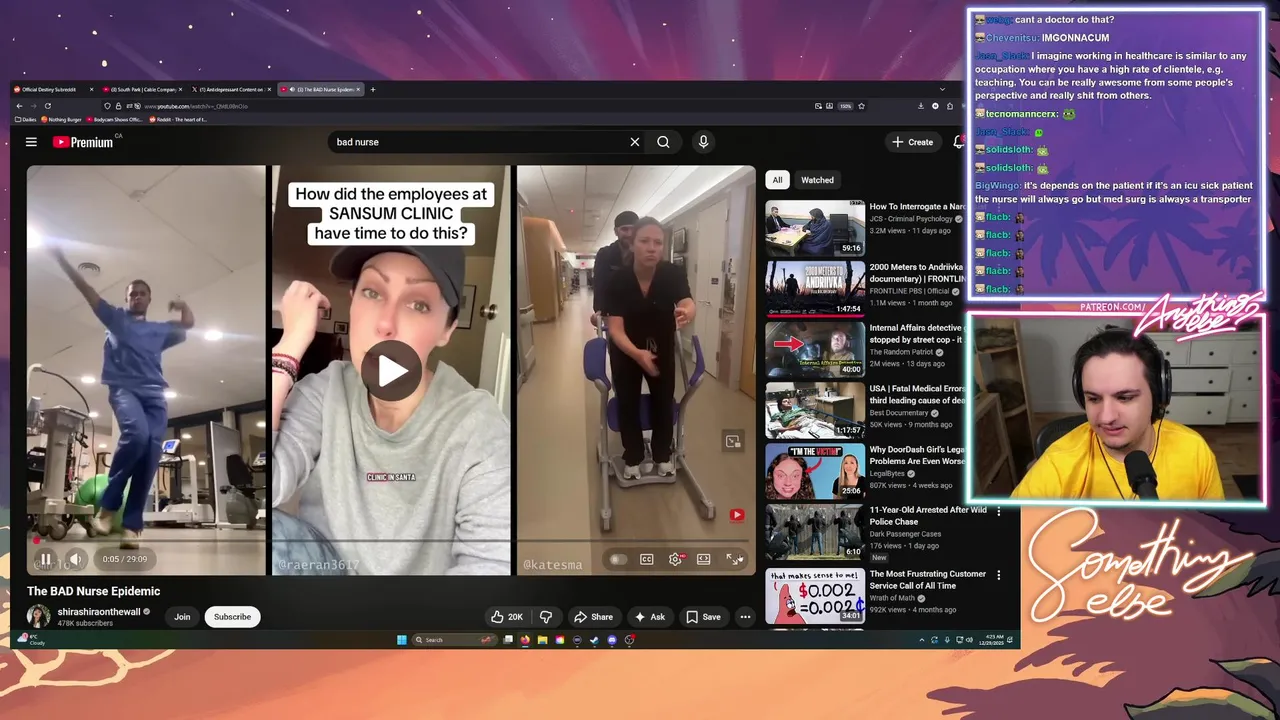Pause the video with player pause button
This screenshot has height=720, width=1280.
45,559
